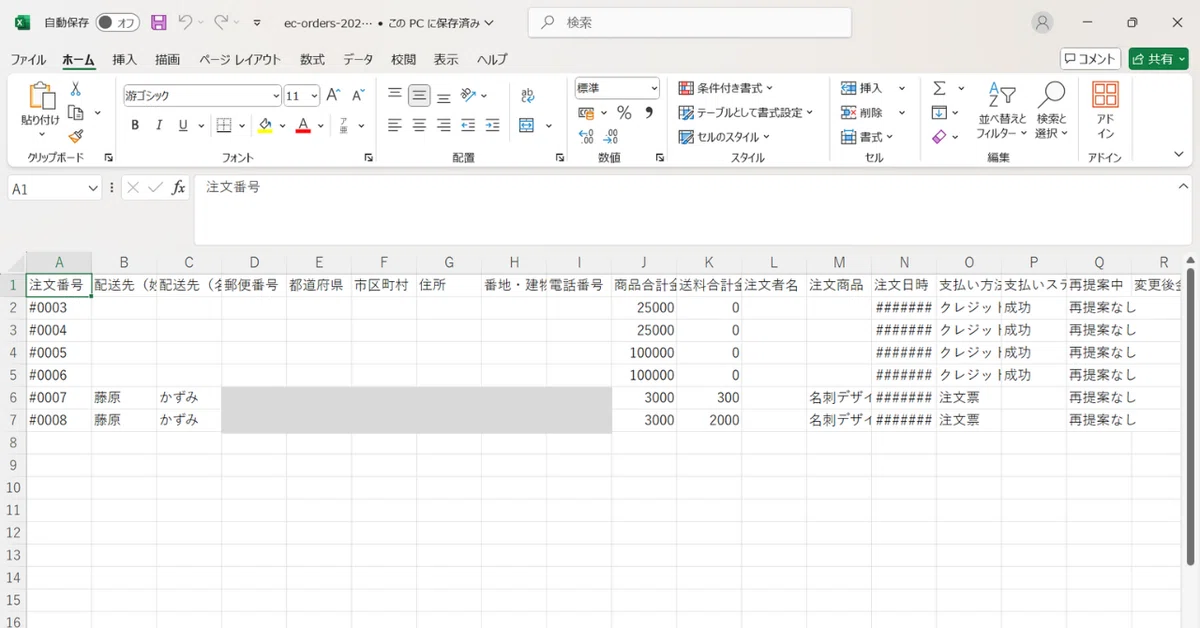
Task: Click the AutoSum sigma icon
Action: pyautogui.click(x=940, y=88)
